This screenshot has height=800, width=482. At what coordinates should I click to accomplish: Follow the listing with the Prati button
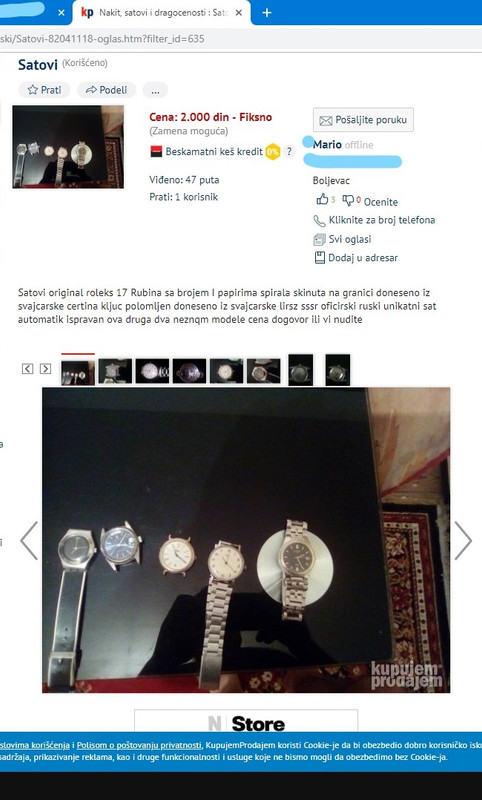coord(44,90)
